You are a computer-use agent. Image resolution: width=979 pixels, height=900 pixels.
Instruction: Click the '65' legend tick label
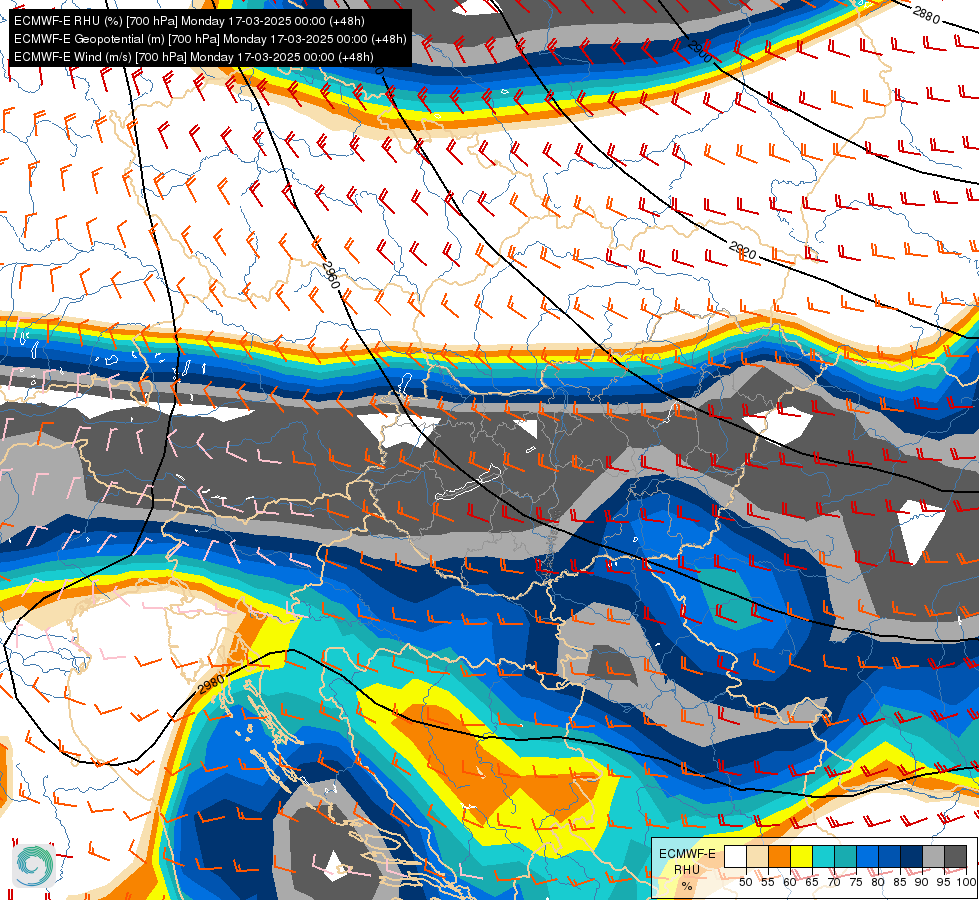tap(812, 882)
